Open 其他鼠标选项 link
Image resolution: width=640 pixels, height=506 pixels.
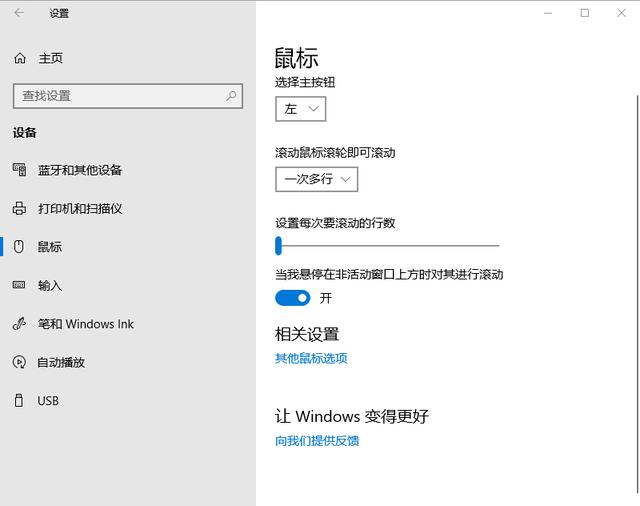311,358
